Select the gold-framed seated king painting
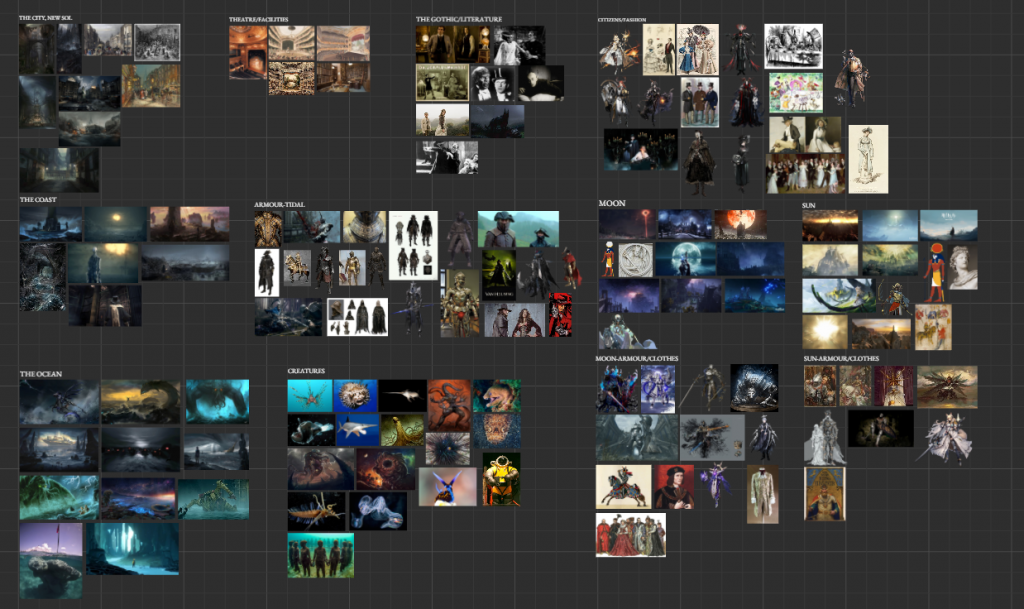This screenshot has width=1024, height=609. (x=824, y=494)
